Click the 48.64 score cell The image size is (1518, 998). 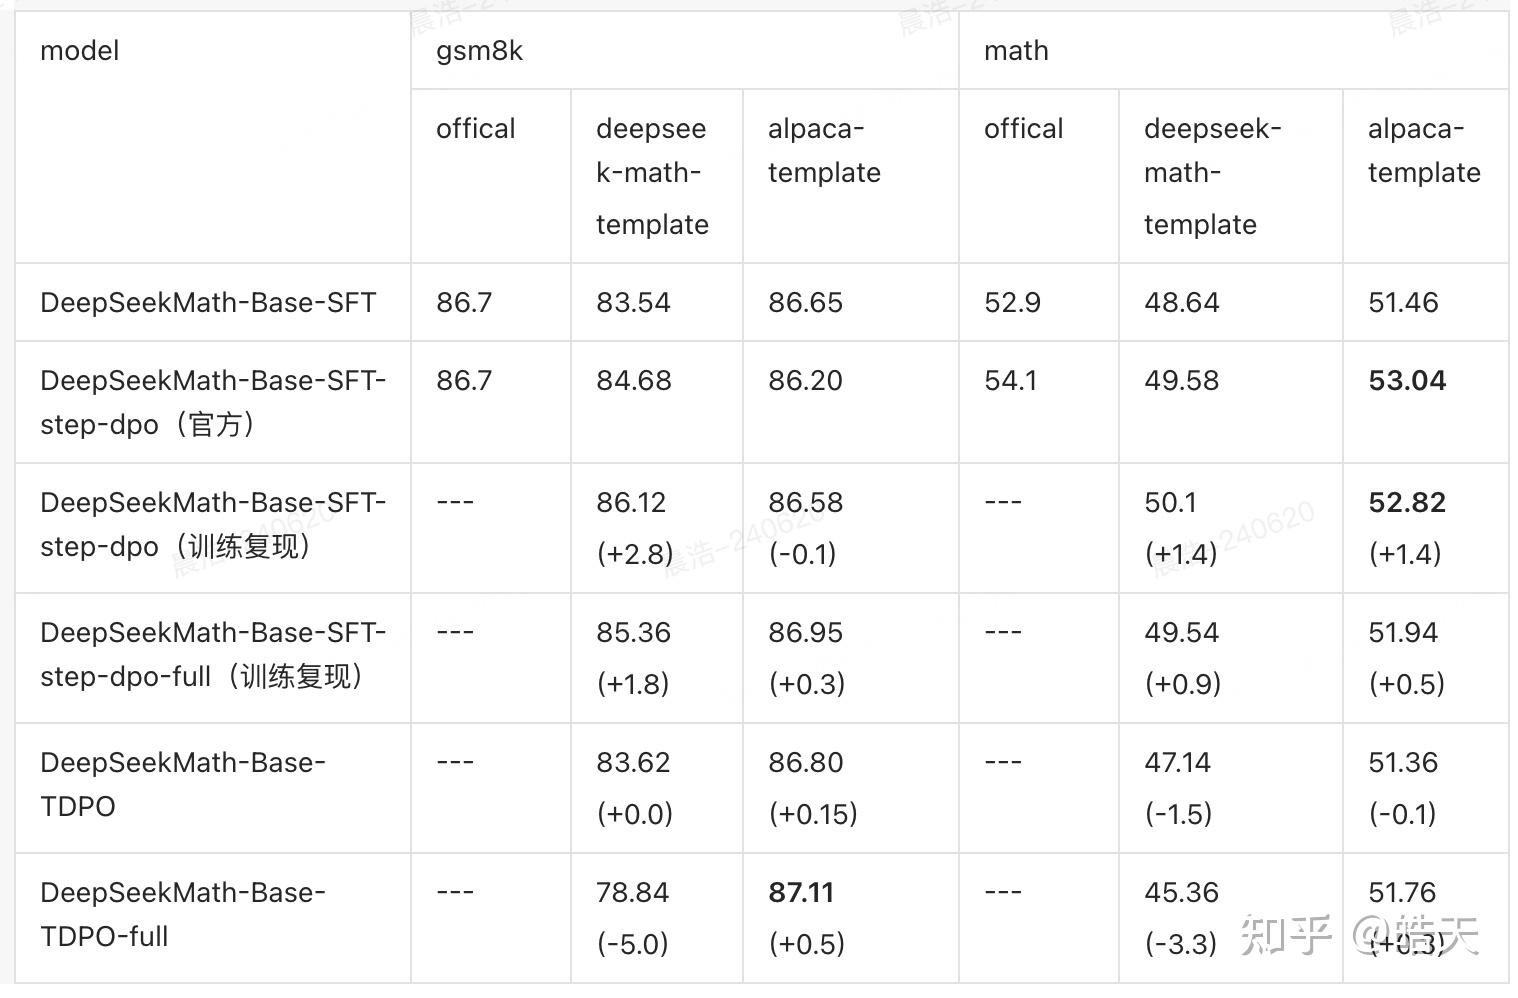point(1181,302)
